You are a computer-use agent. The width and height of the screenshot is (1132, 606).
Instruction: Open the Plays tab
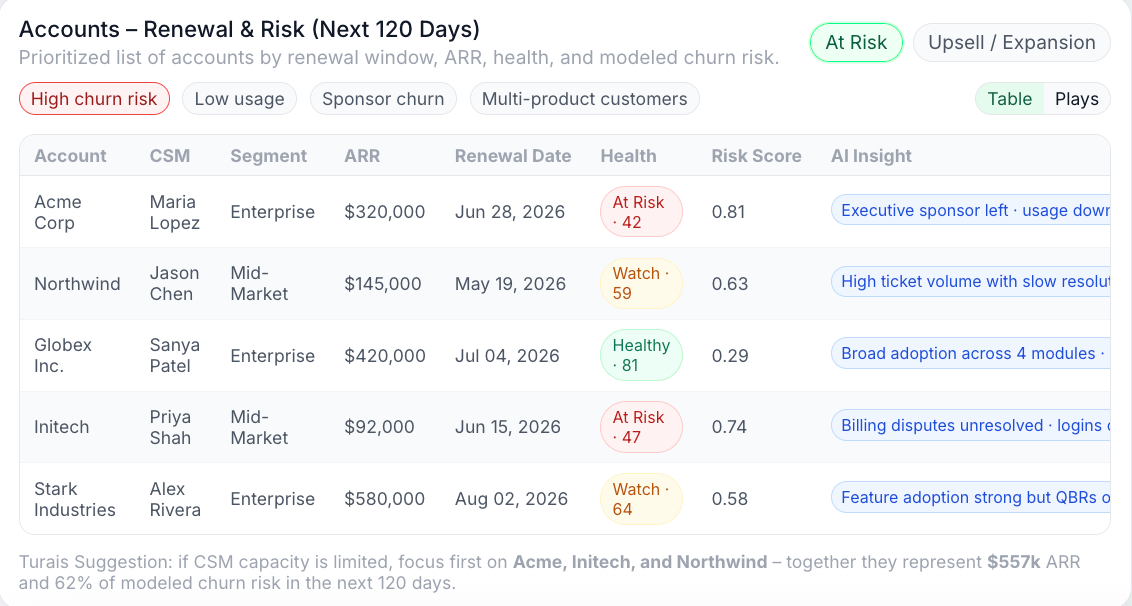(x=1076, y=99)
